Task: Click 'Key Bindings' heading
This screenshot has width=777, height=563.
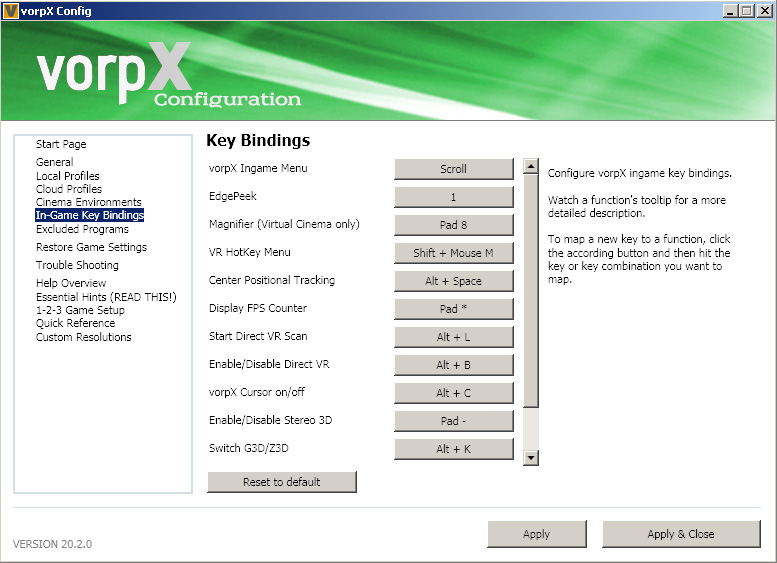Action: click(258, 140)
